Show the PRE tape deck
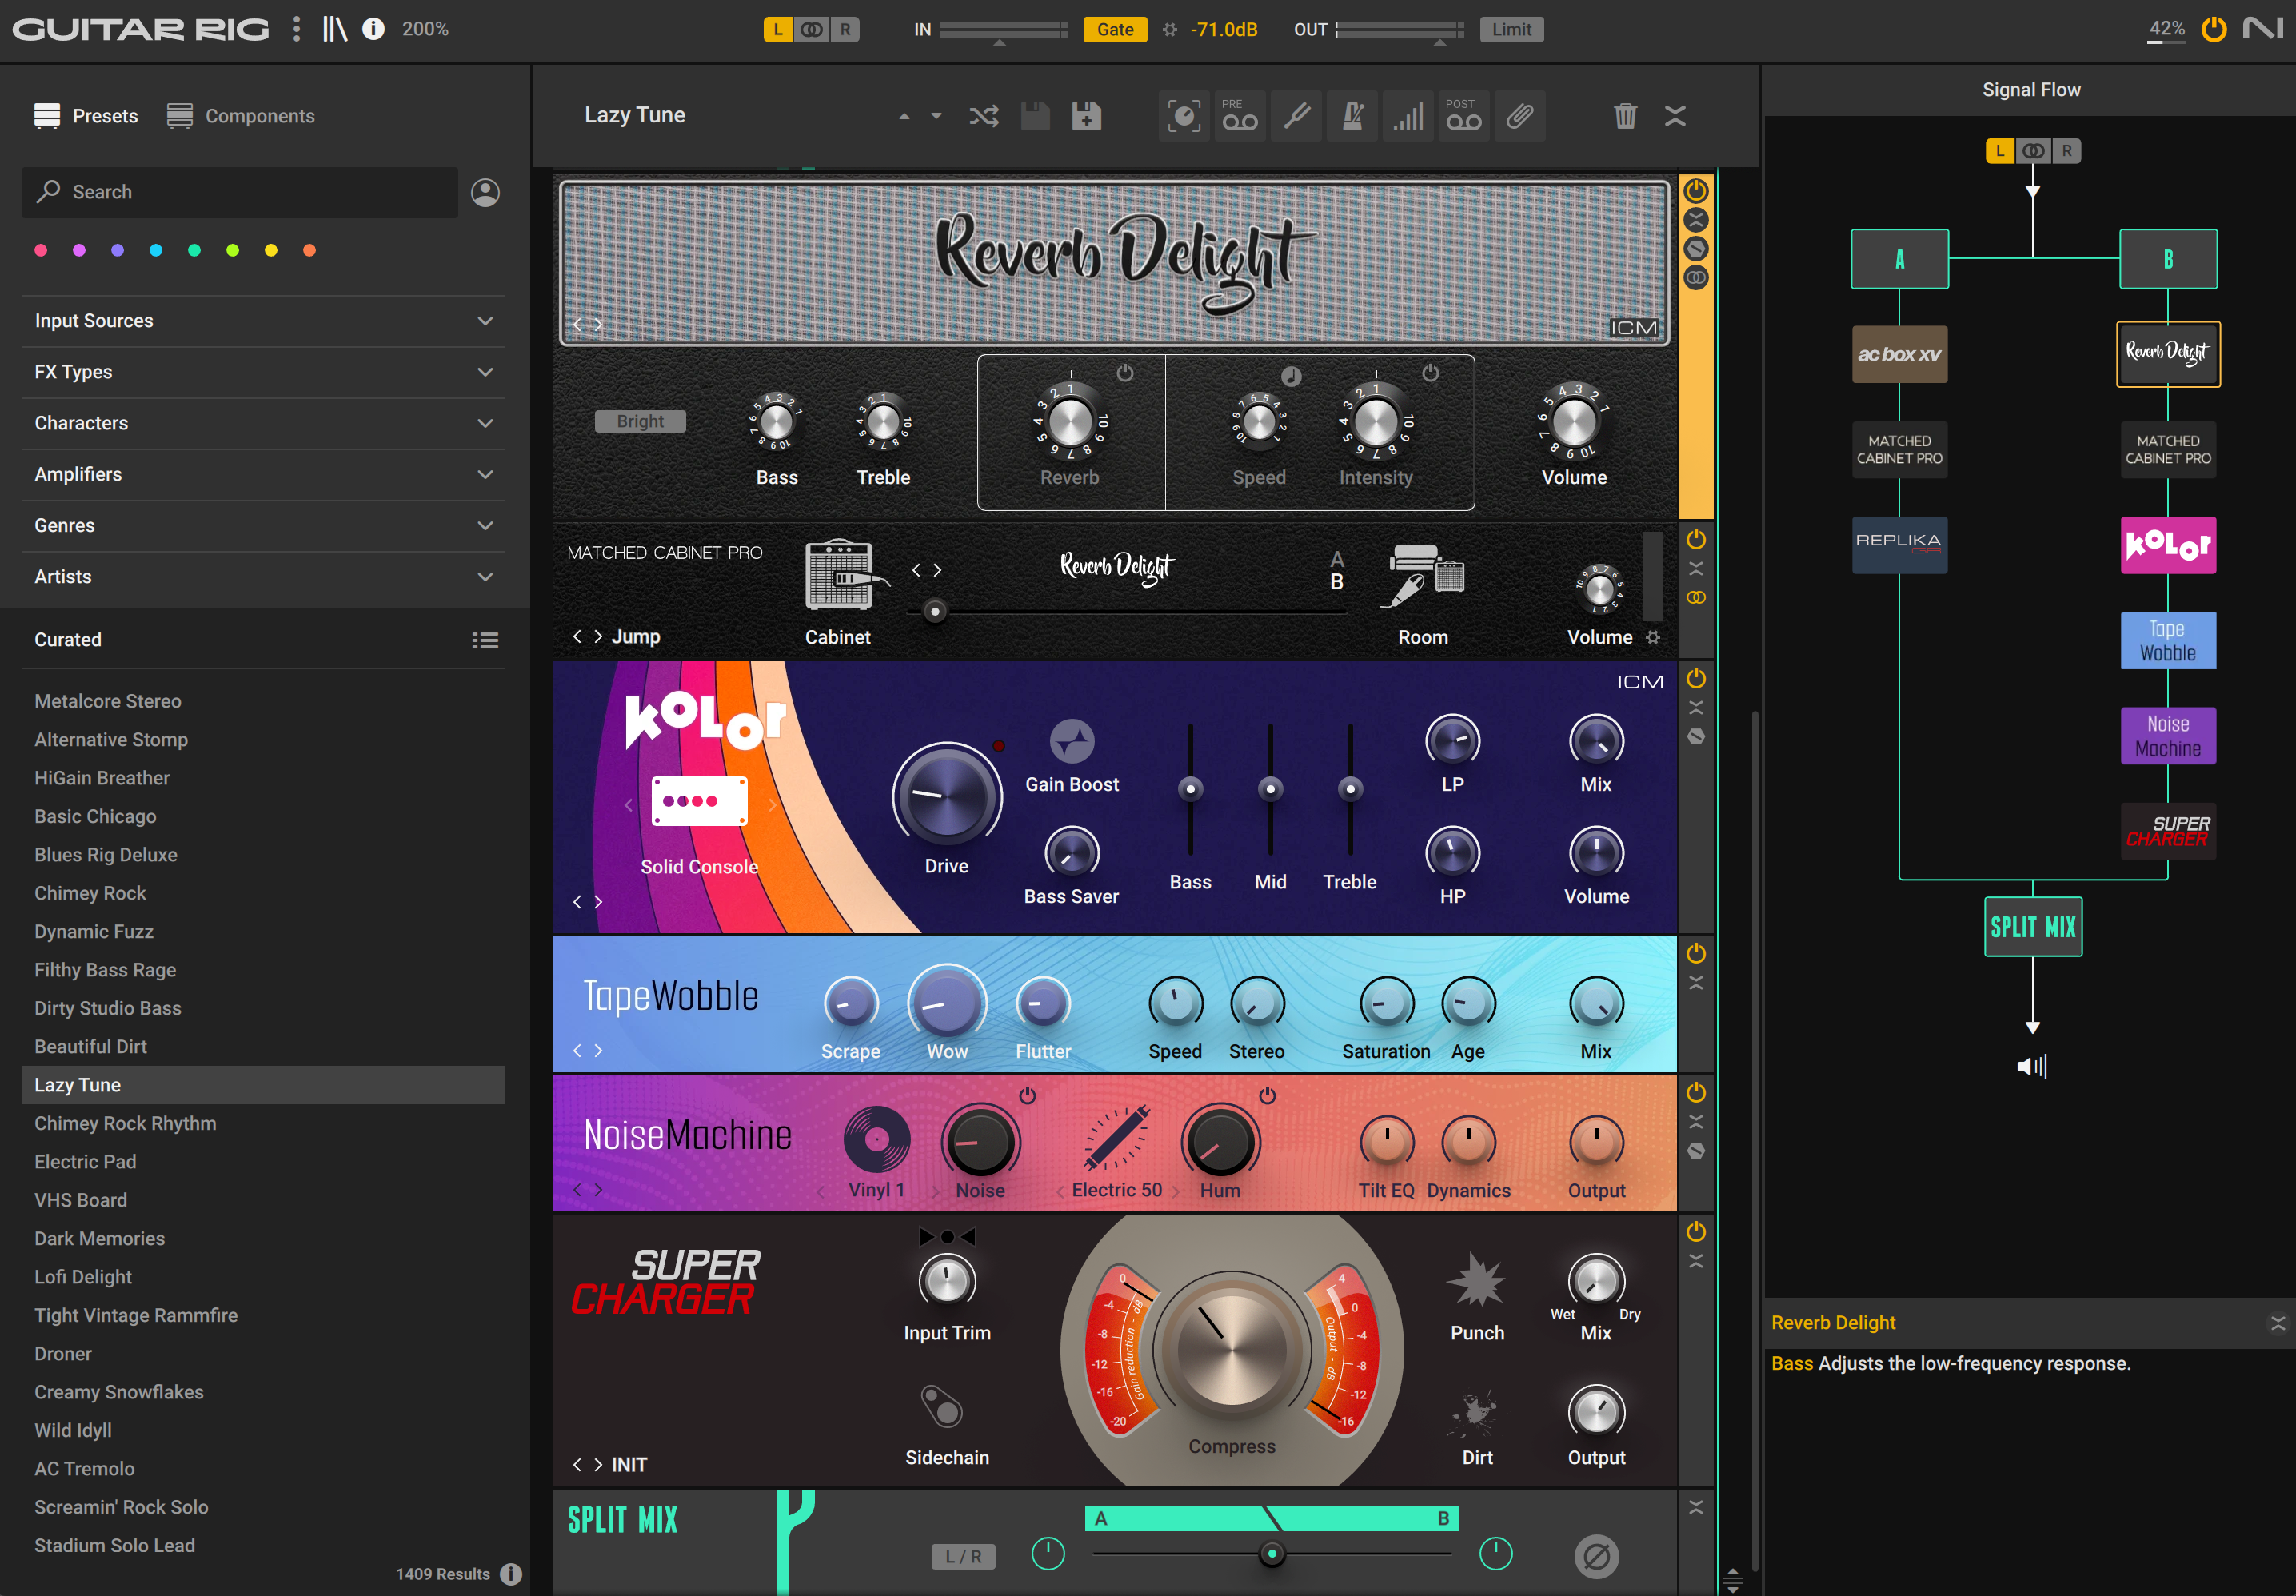Viewport: 2296px width, 1596px height. click(x=1240, y=116)
